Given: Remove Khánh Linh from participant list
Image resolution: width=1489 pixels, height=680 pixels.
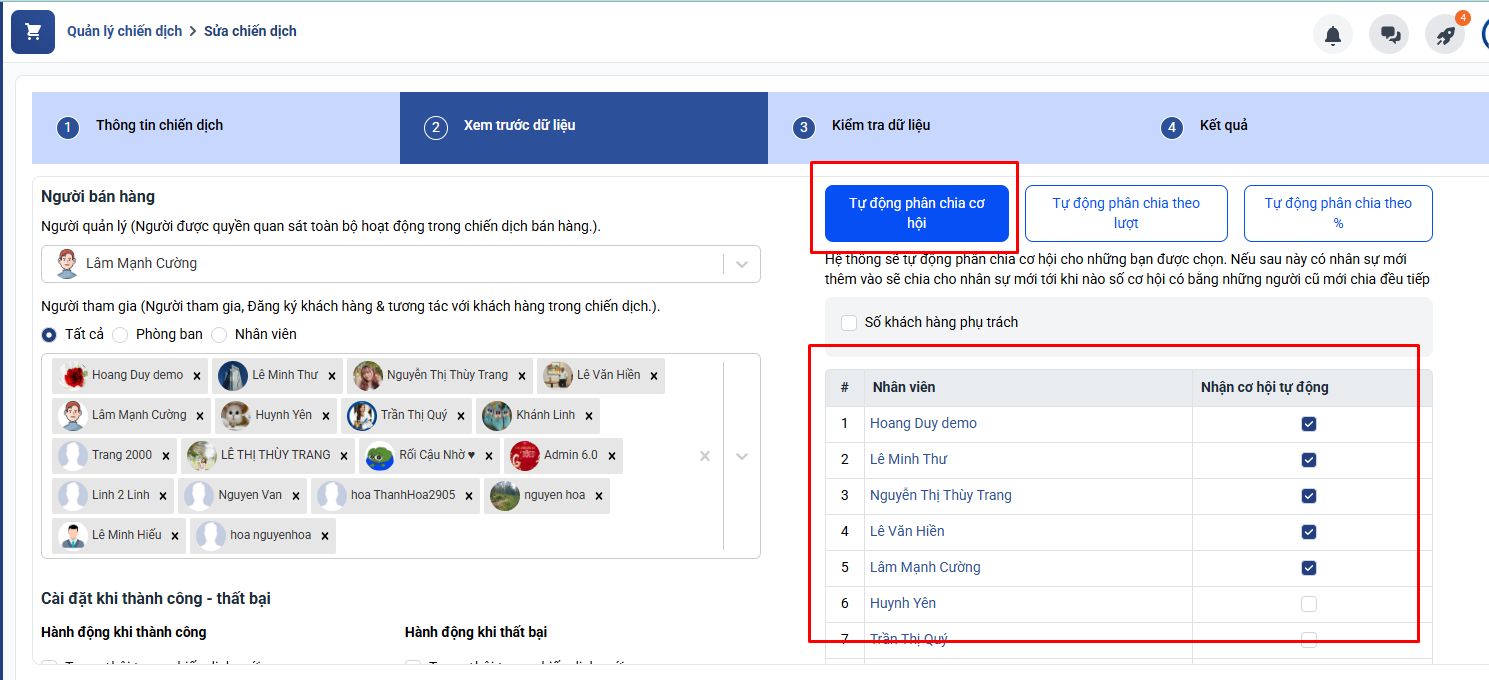Looking at the screenshot, I should click(x=589, y=416).
